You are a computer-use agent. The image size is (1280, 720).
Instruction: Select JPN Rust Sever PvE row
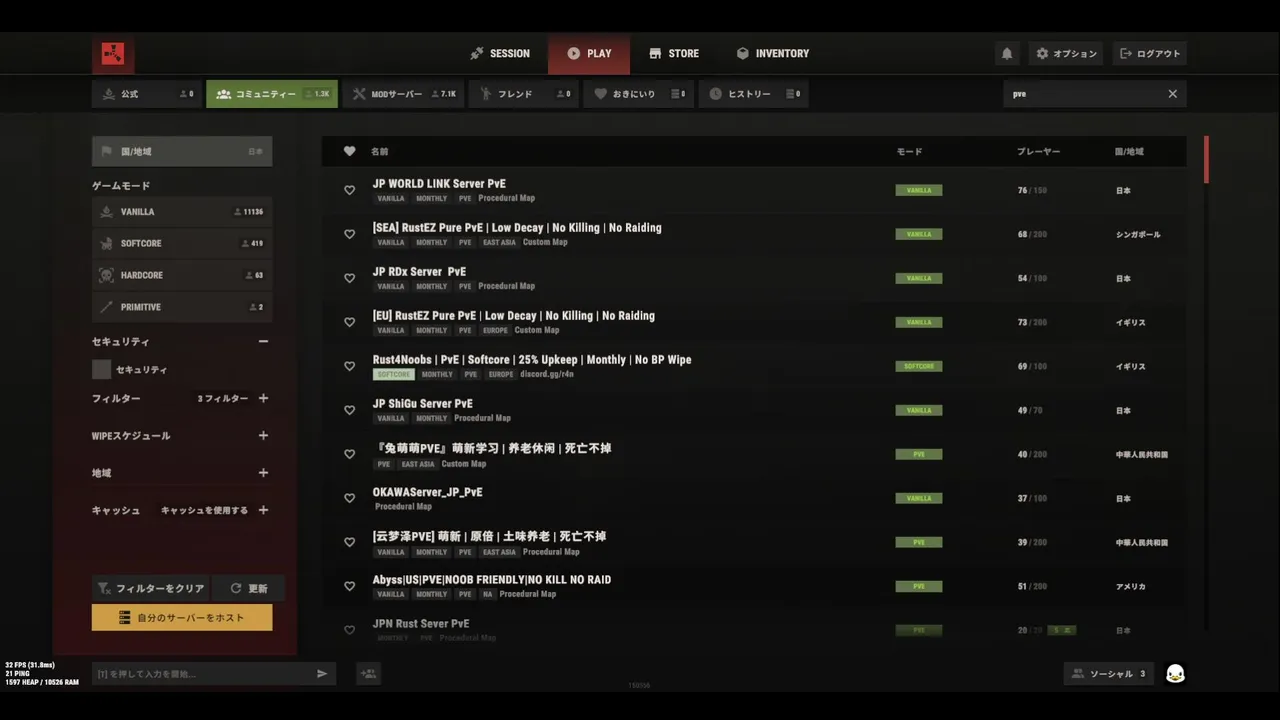coord(754,629)
